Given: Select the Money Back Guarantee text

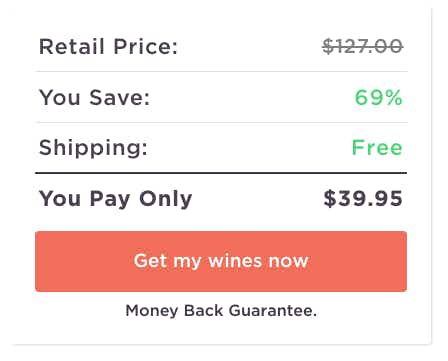Looking at the screenshot, I should click(221, 311).
